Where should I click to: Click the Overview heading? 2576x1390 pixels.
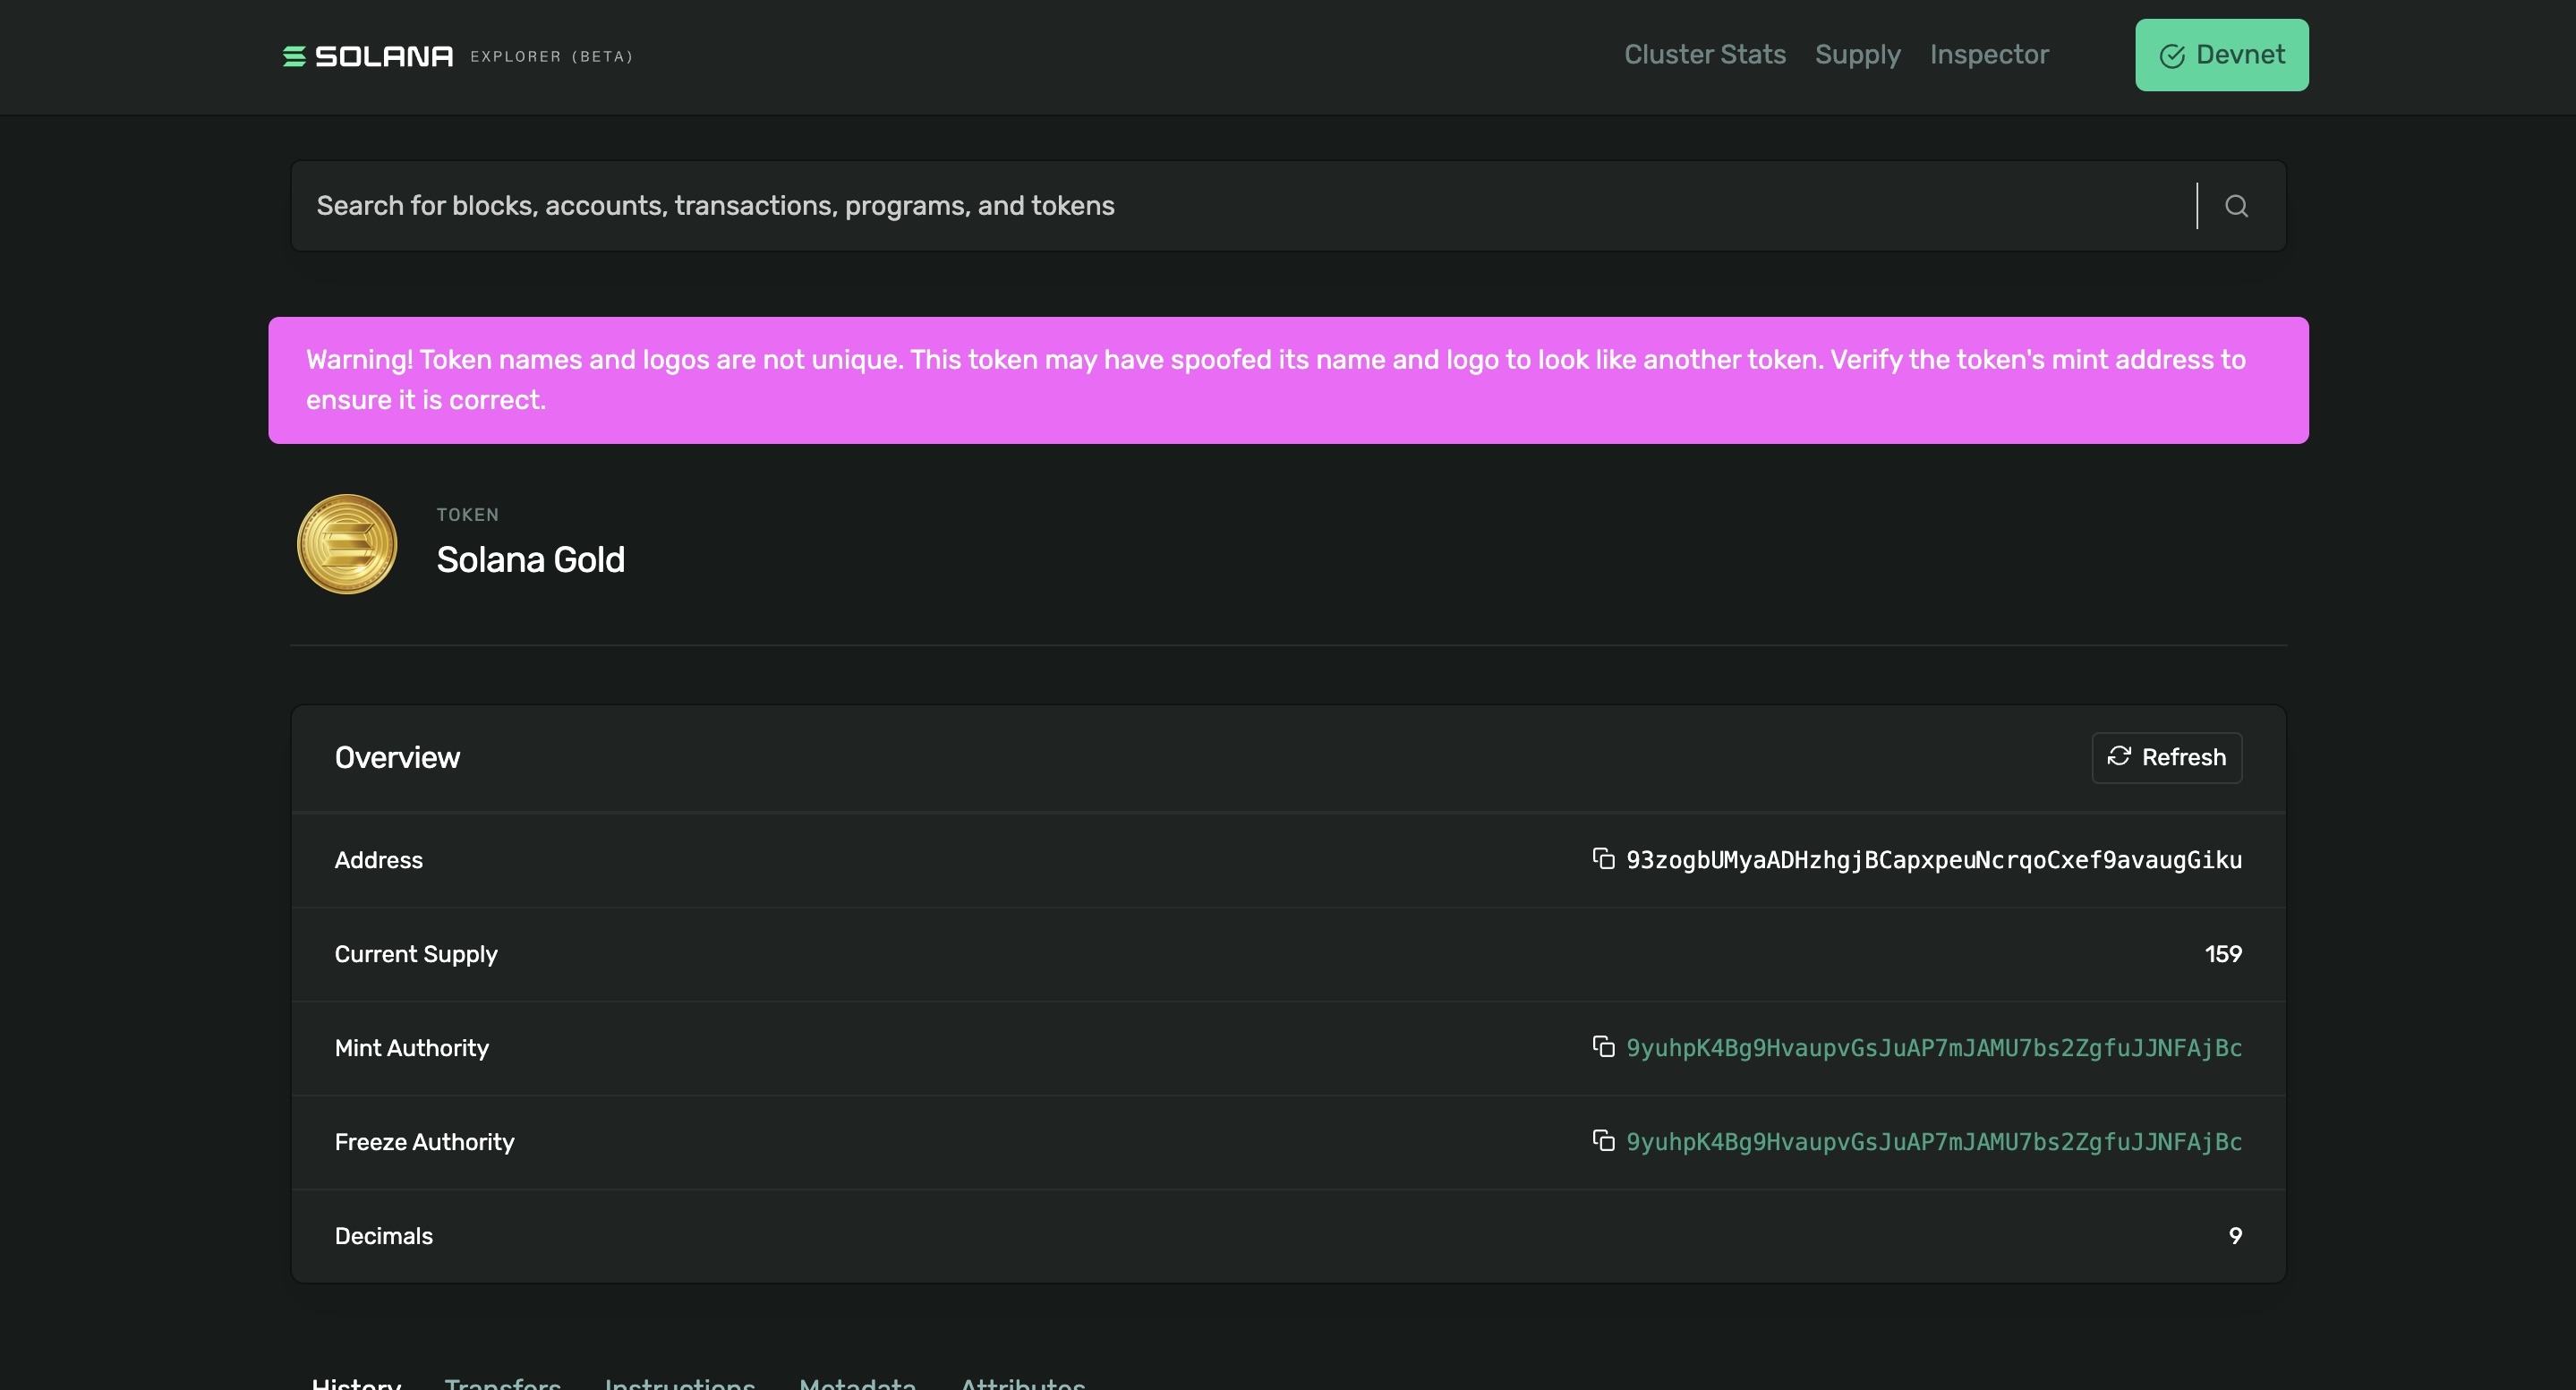(x=397, y=757)
